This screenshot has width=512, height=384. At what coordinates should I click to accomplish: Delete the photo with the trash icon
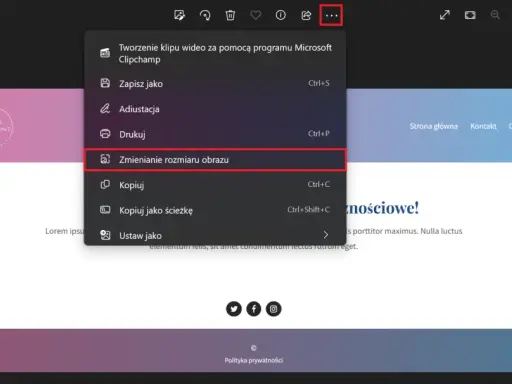tap(230, 15)
